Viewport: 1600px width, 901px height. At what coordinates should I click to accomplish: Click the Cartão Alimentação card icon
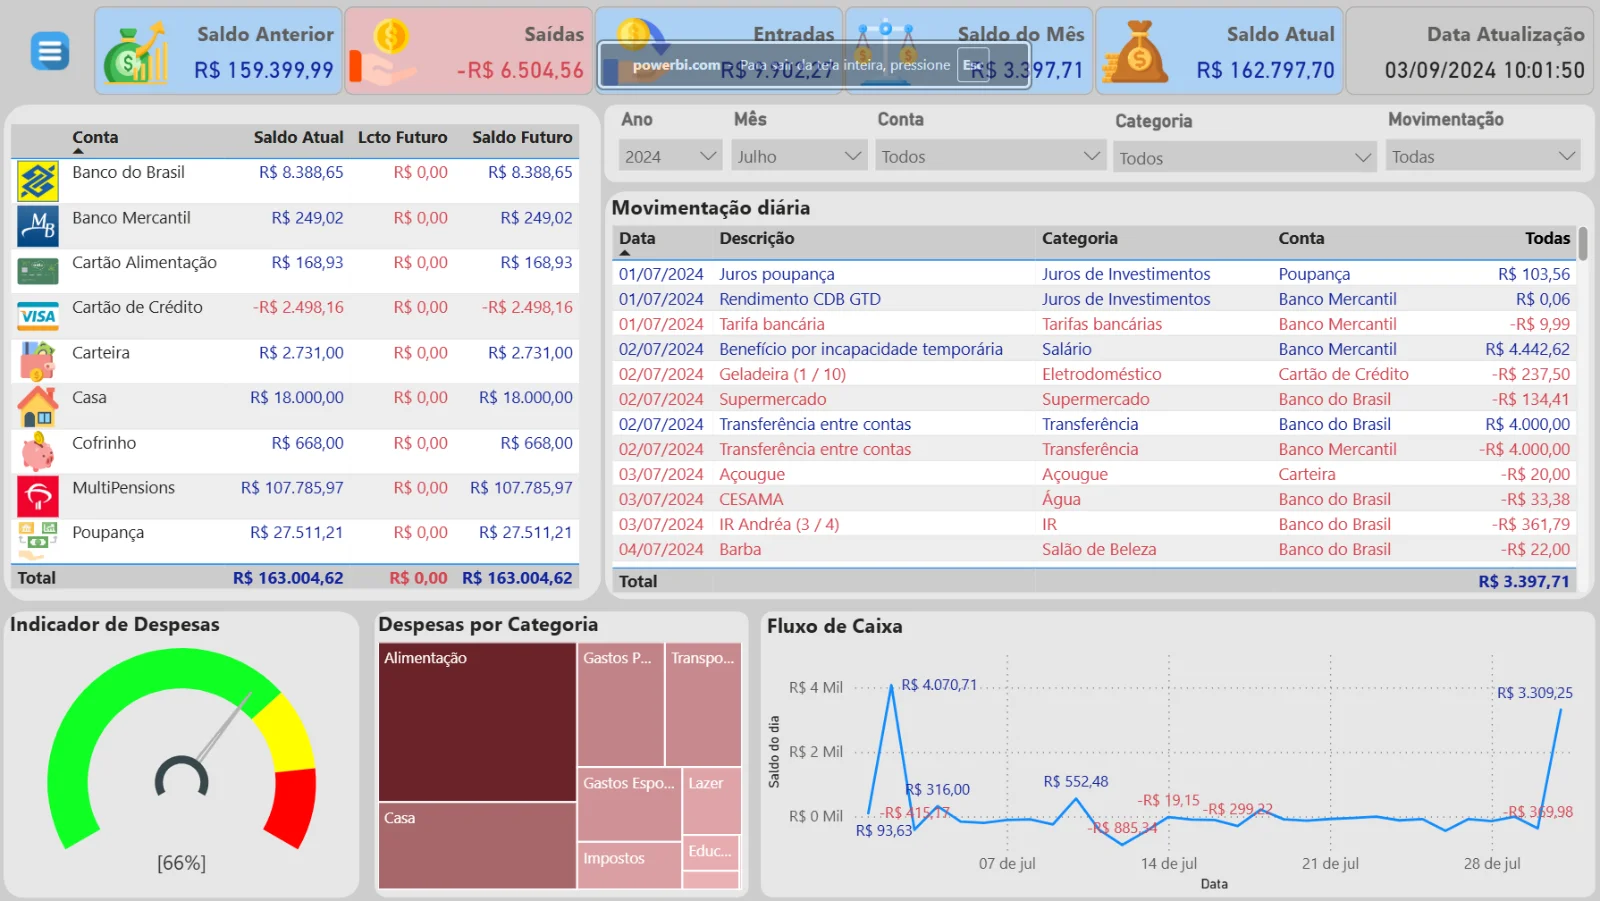click(x=38, y=271)
